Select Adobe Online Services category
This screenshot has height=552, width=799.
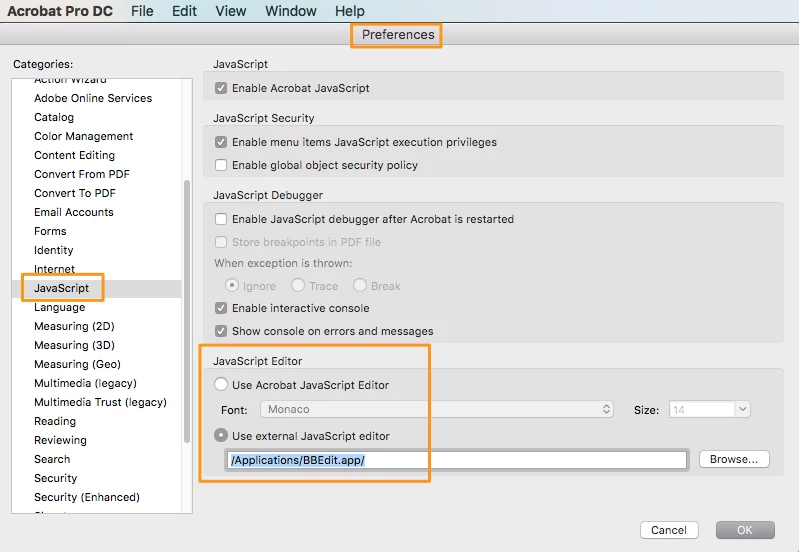[x=93, y=98]
